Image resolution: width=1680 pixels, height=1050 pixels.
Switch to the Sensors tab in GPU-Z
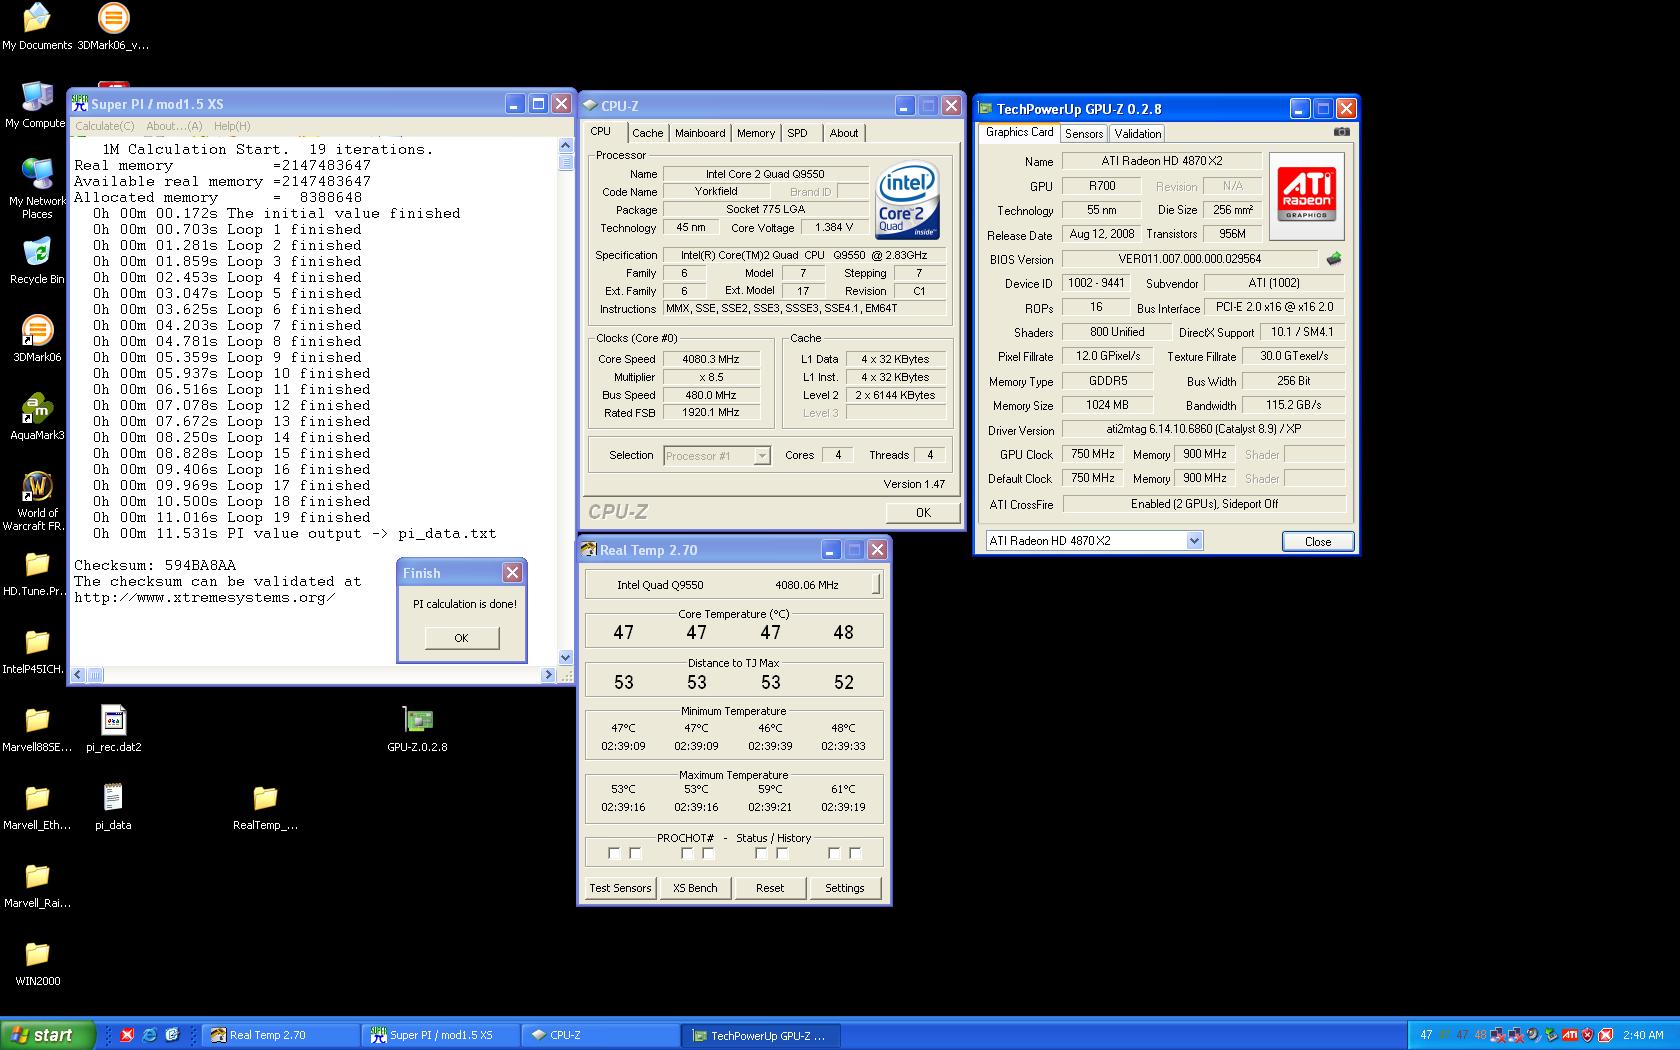click(x=1084, y=134)
